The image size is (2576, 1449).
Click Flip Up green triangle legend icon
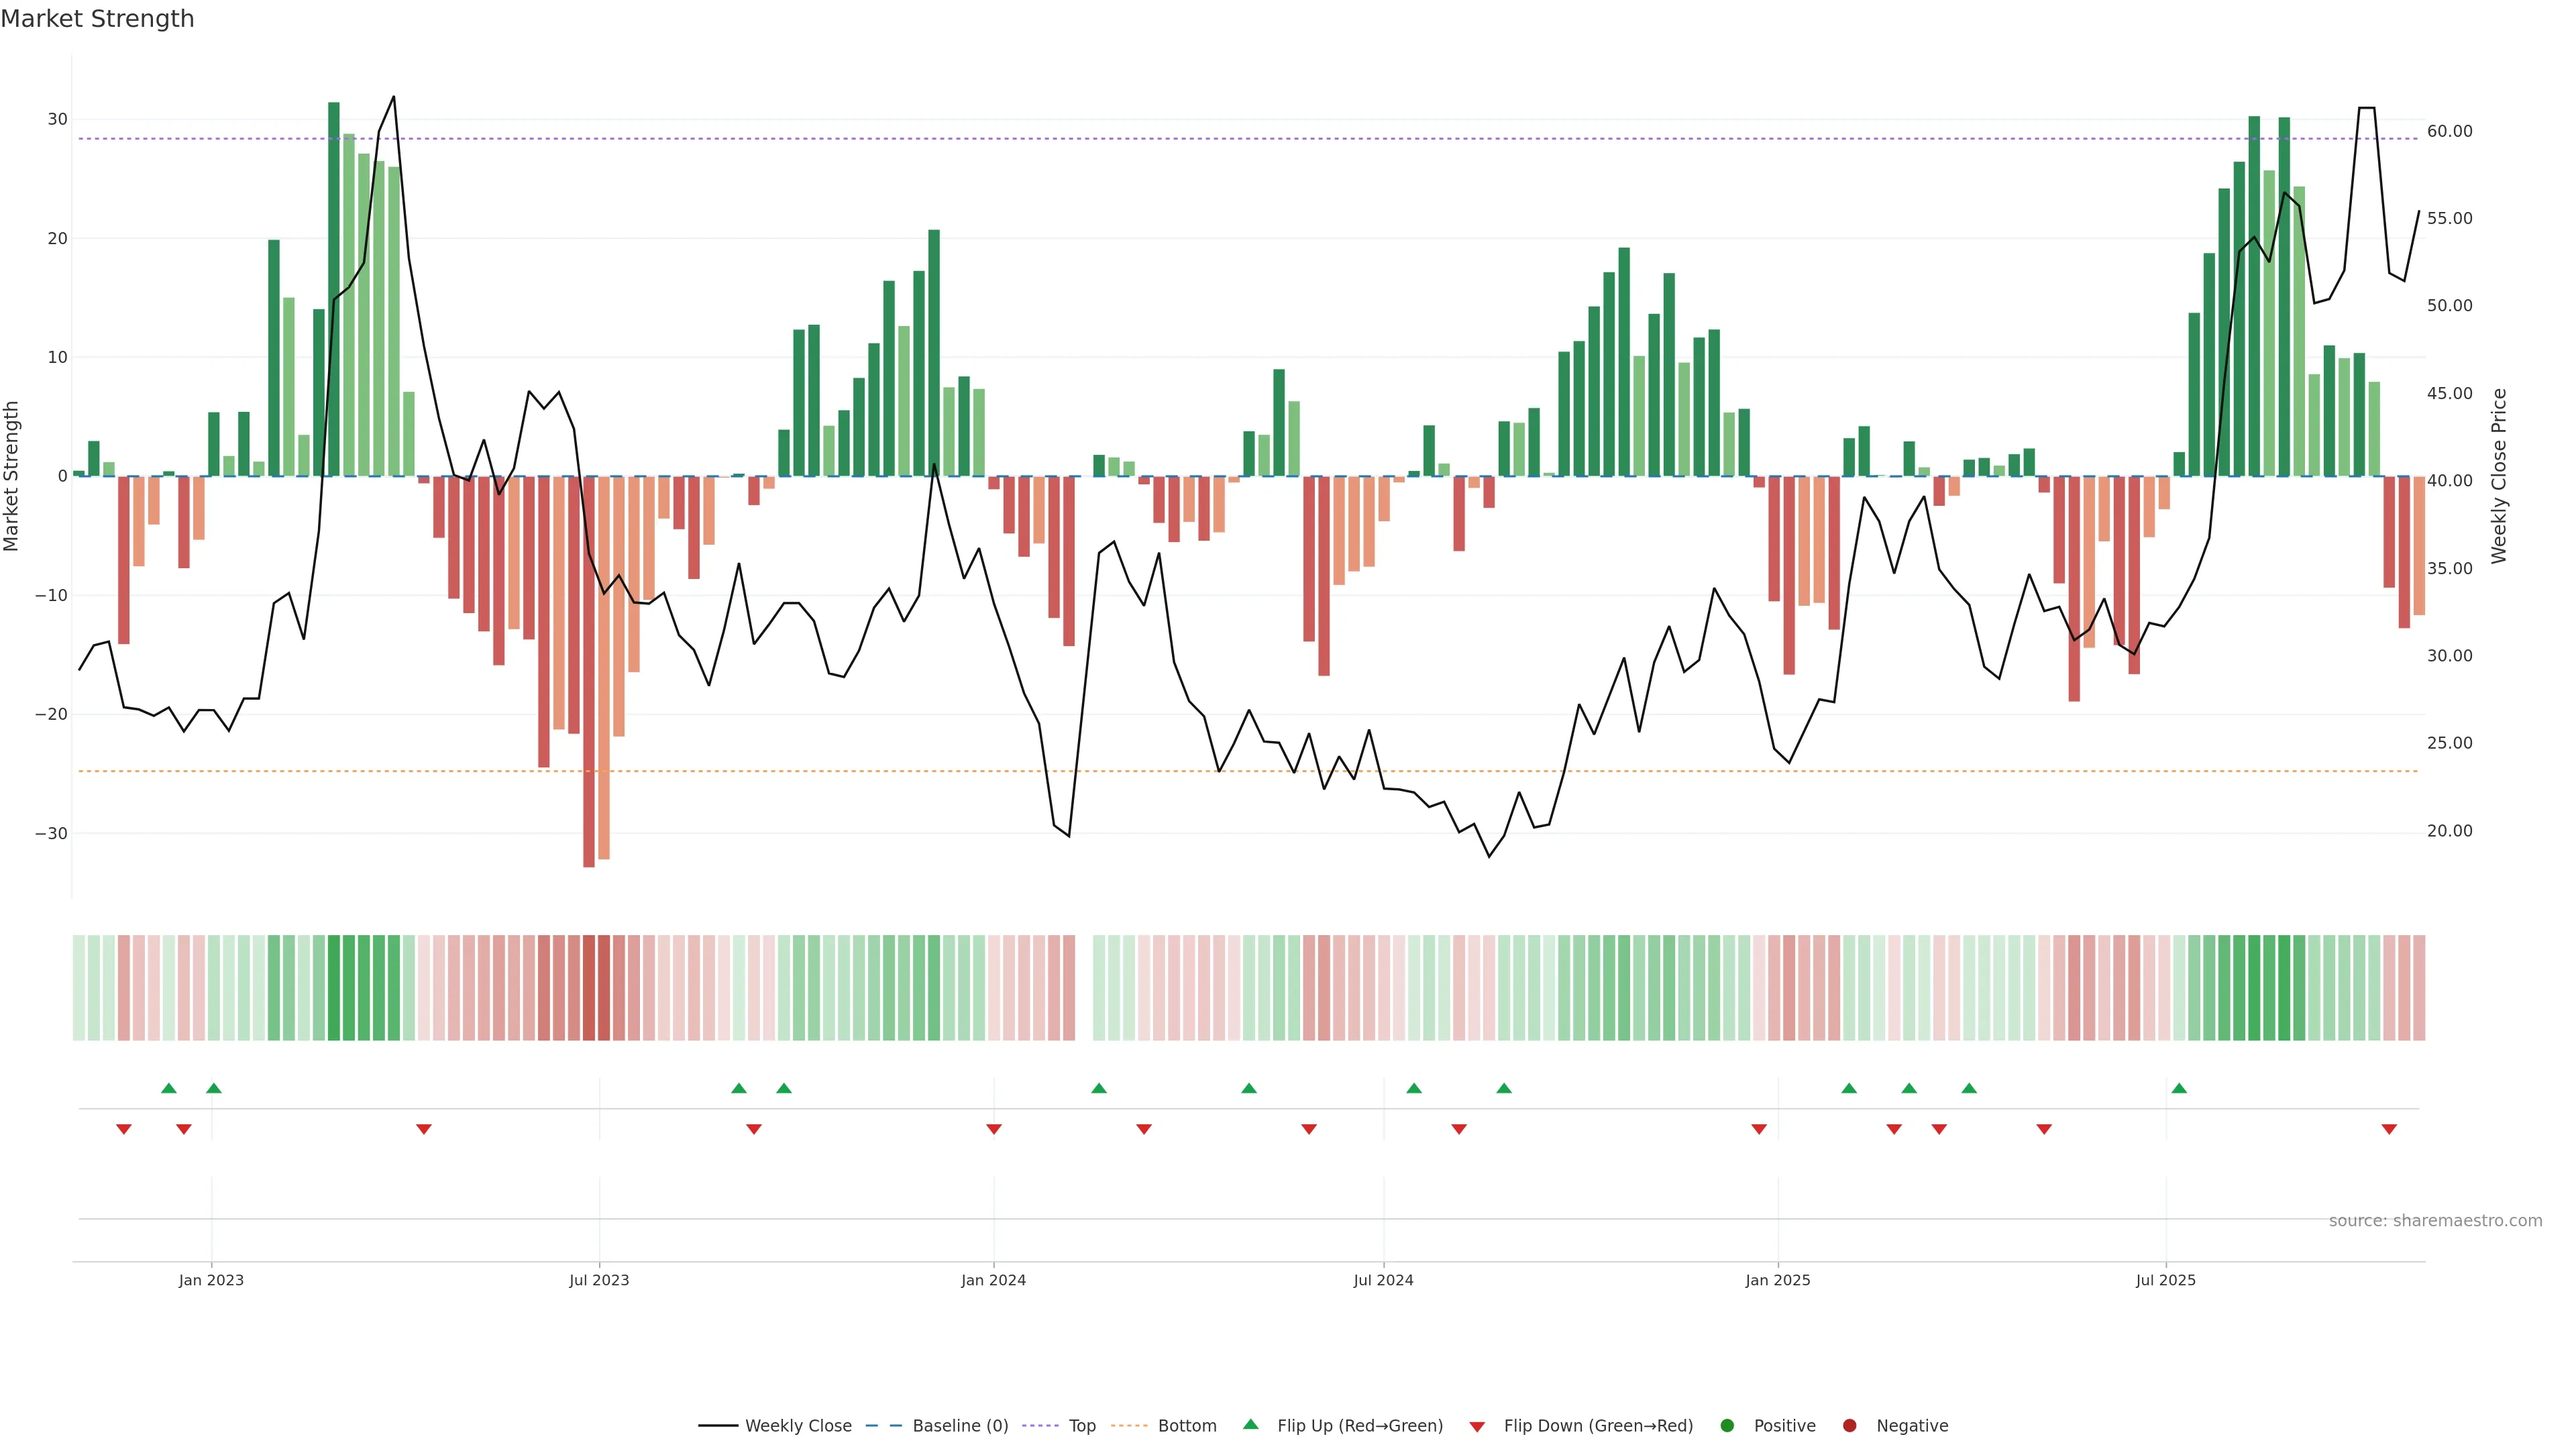coord(1250,1424)
